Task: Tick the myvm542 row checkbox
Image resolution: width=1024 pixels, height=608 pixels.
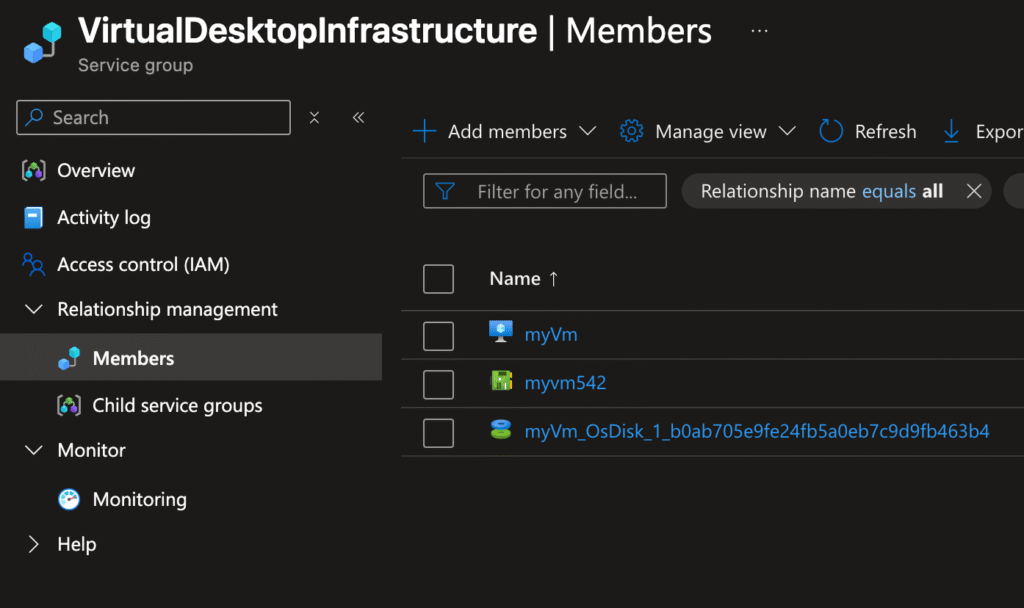Action: pyautogui.click(x=438, y=384)
